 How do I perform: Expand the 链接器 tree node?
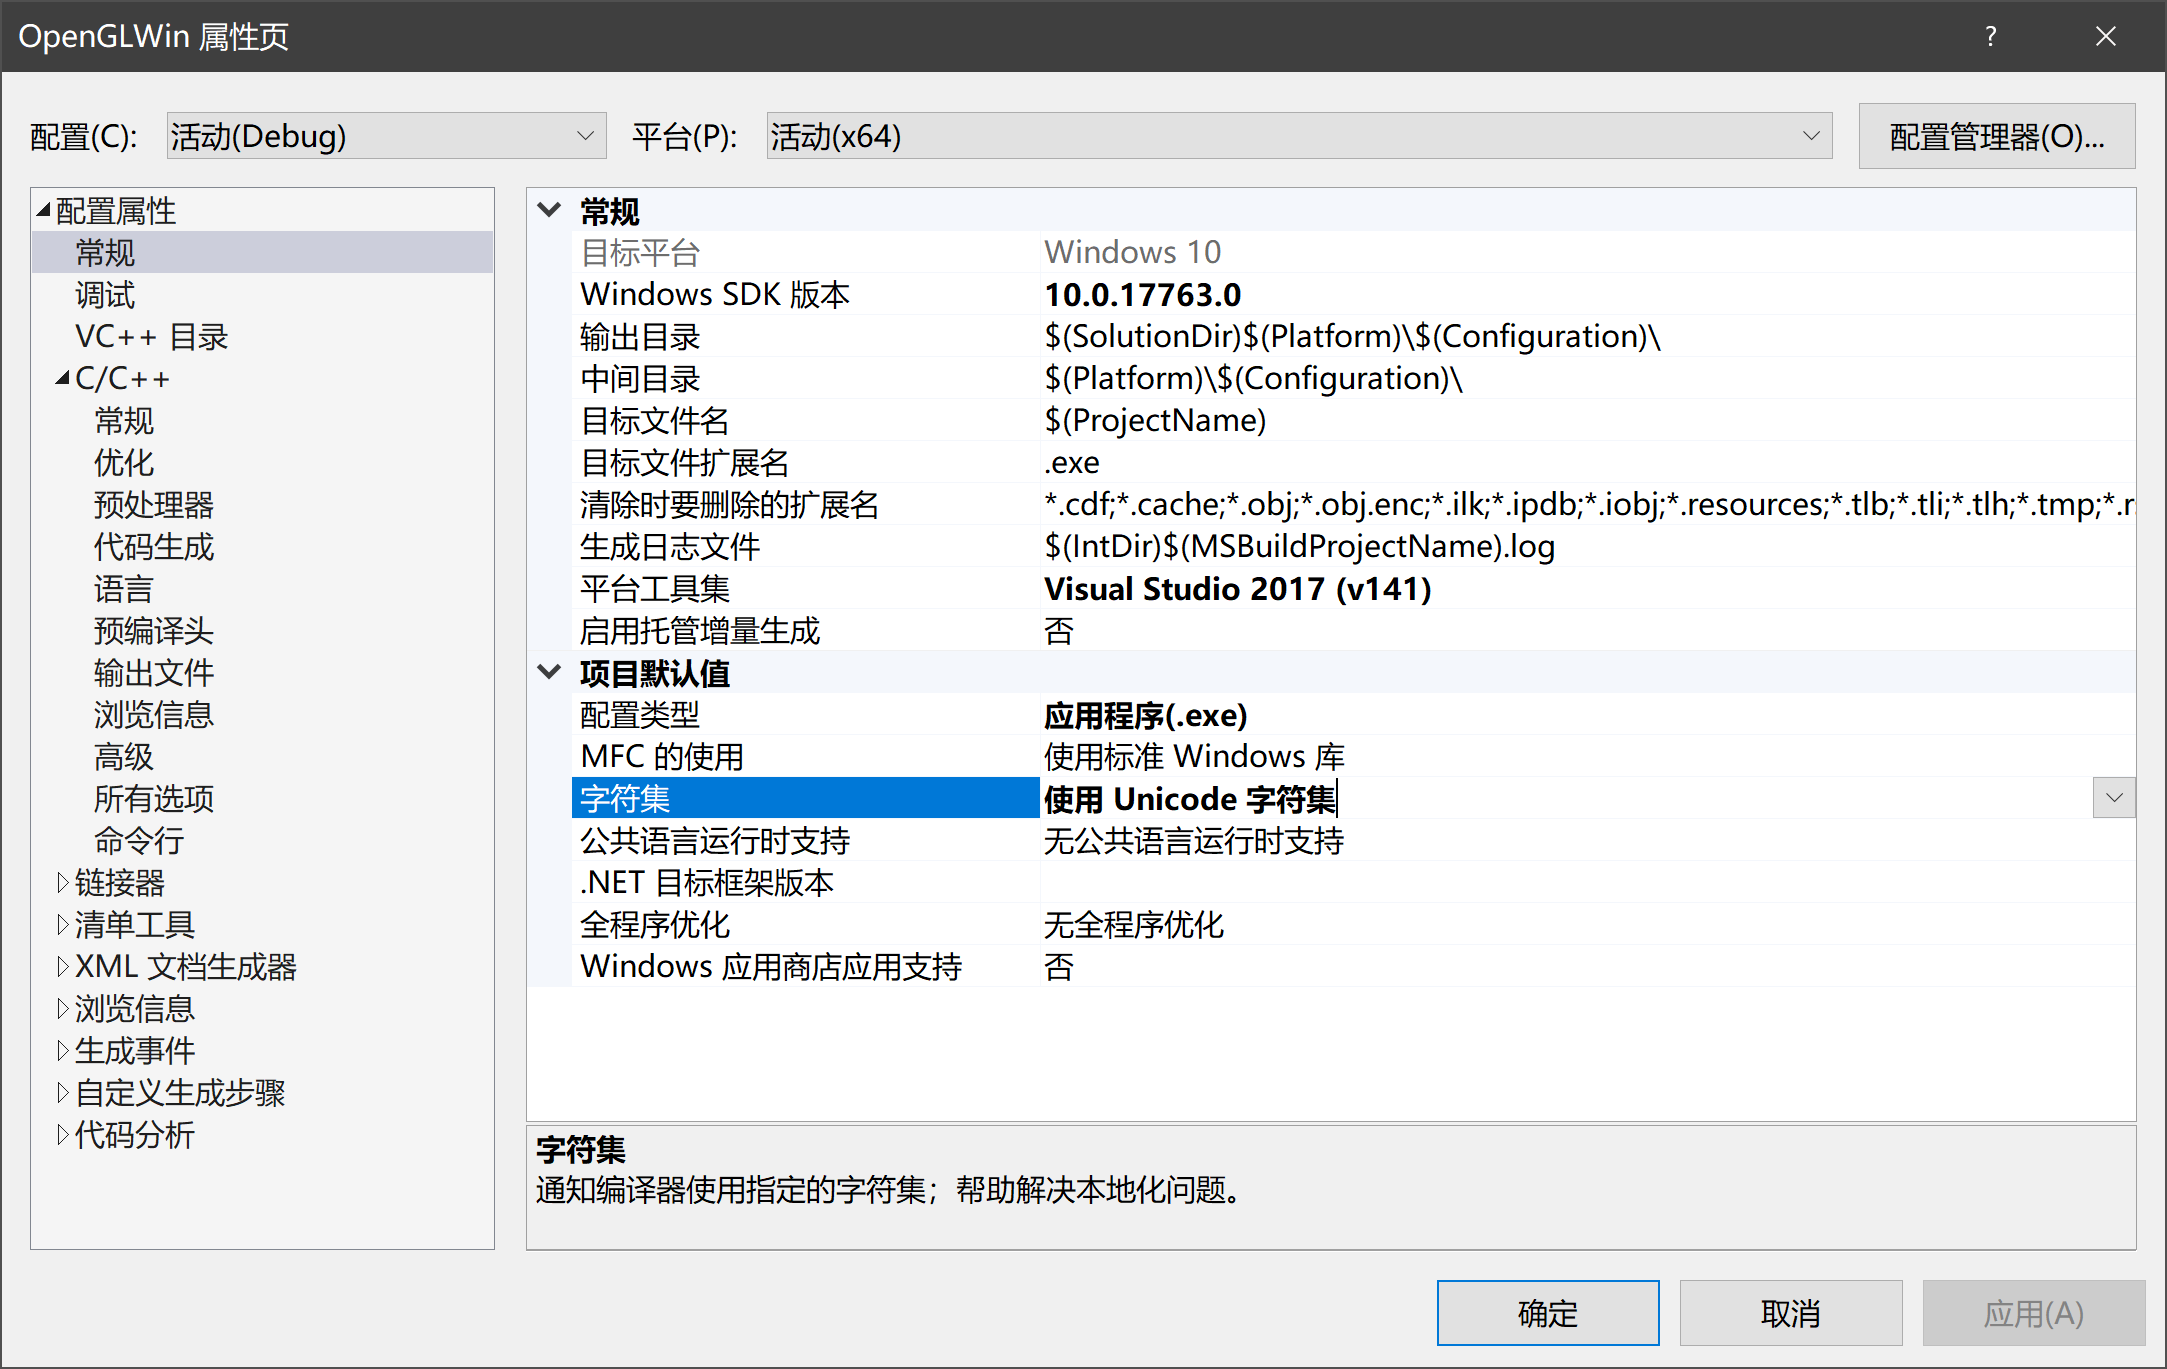[x=62, y=882]
